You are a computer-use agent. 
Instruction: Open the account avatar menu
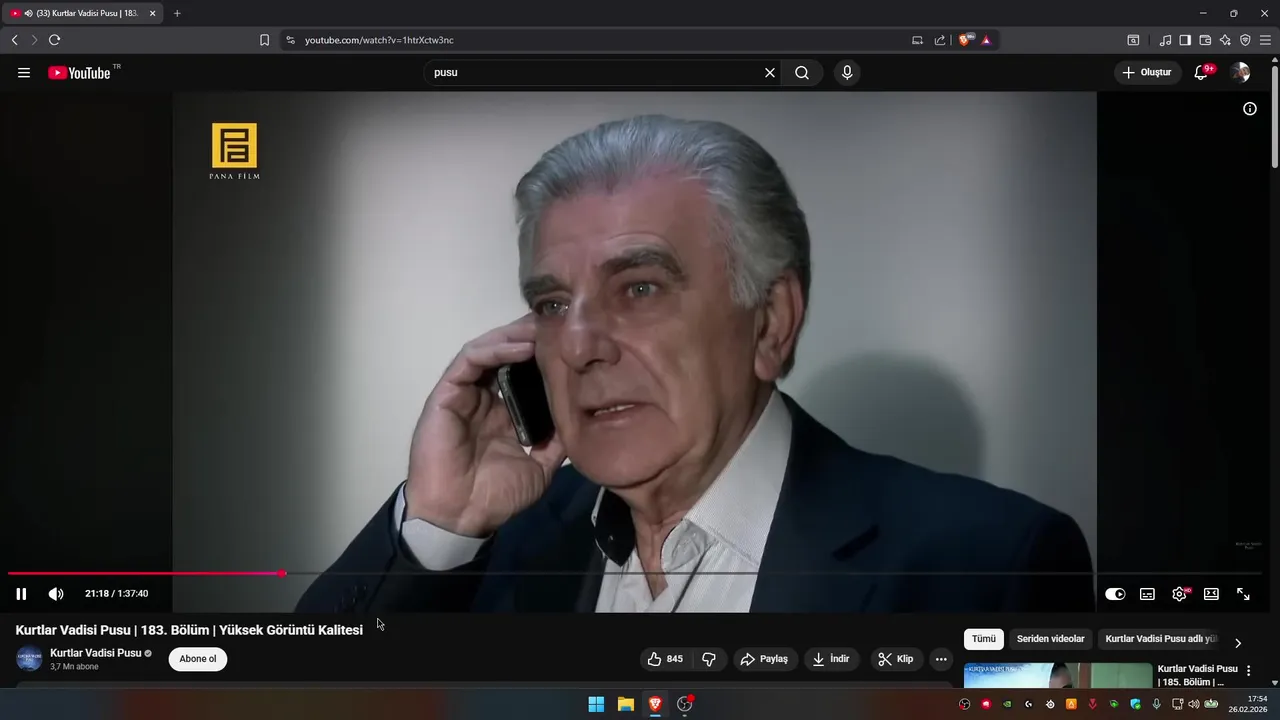click(1240, 73)
